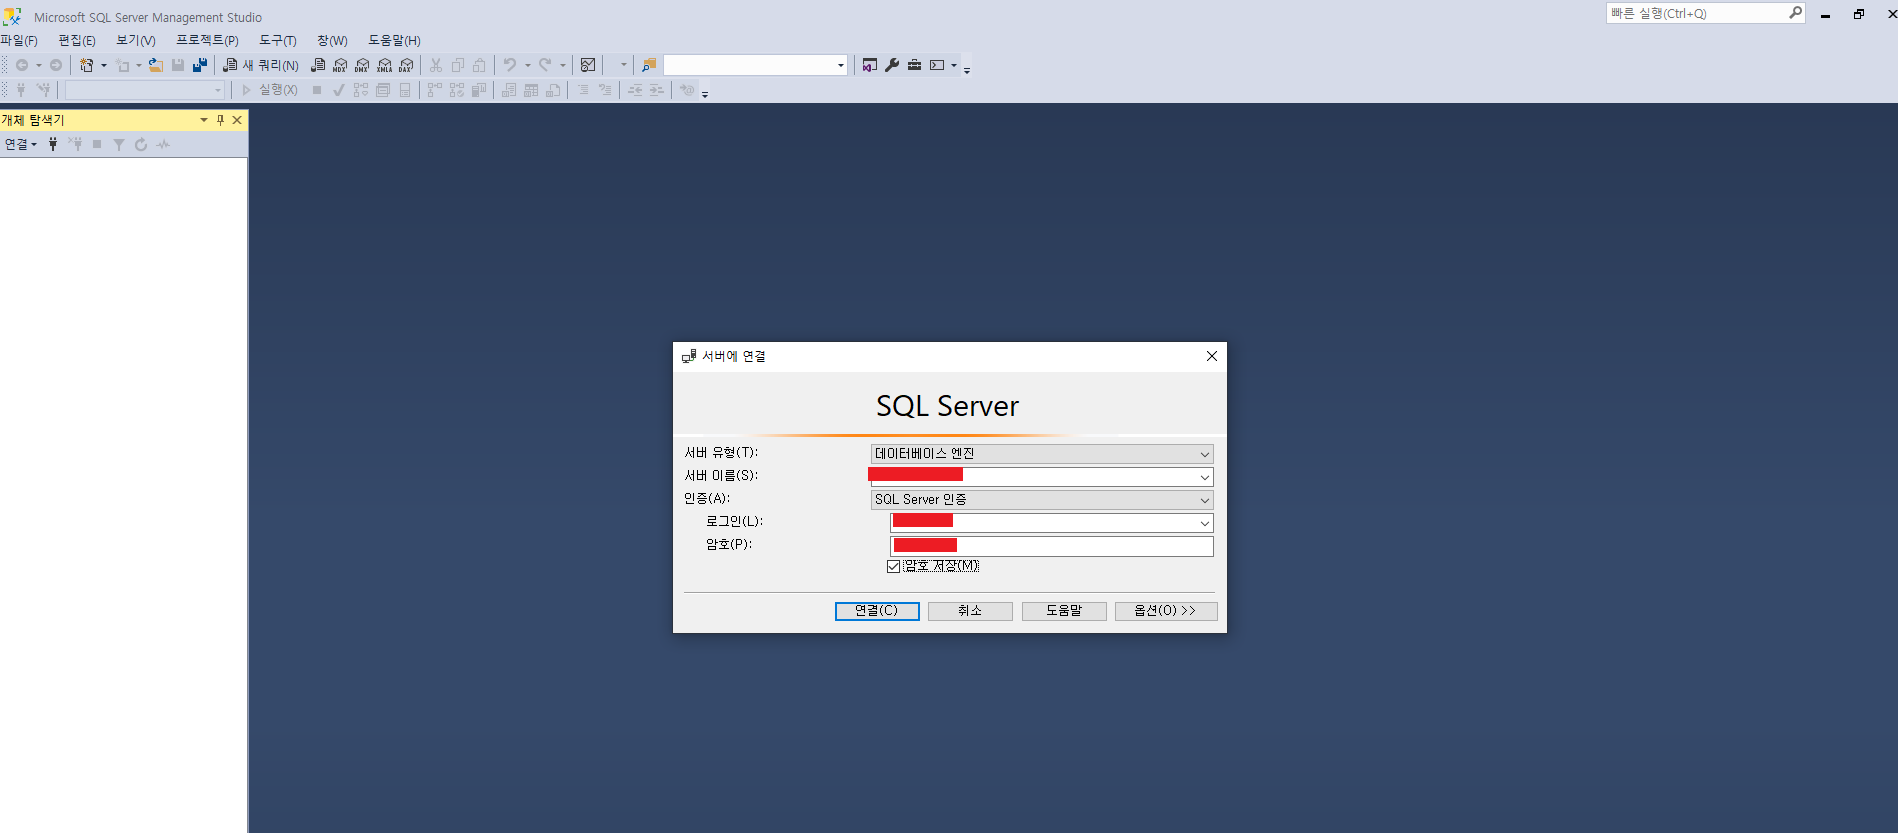Click the 도움말 button in dialog
Screen dimensions: 1898x833
click(1064, 611)
